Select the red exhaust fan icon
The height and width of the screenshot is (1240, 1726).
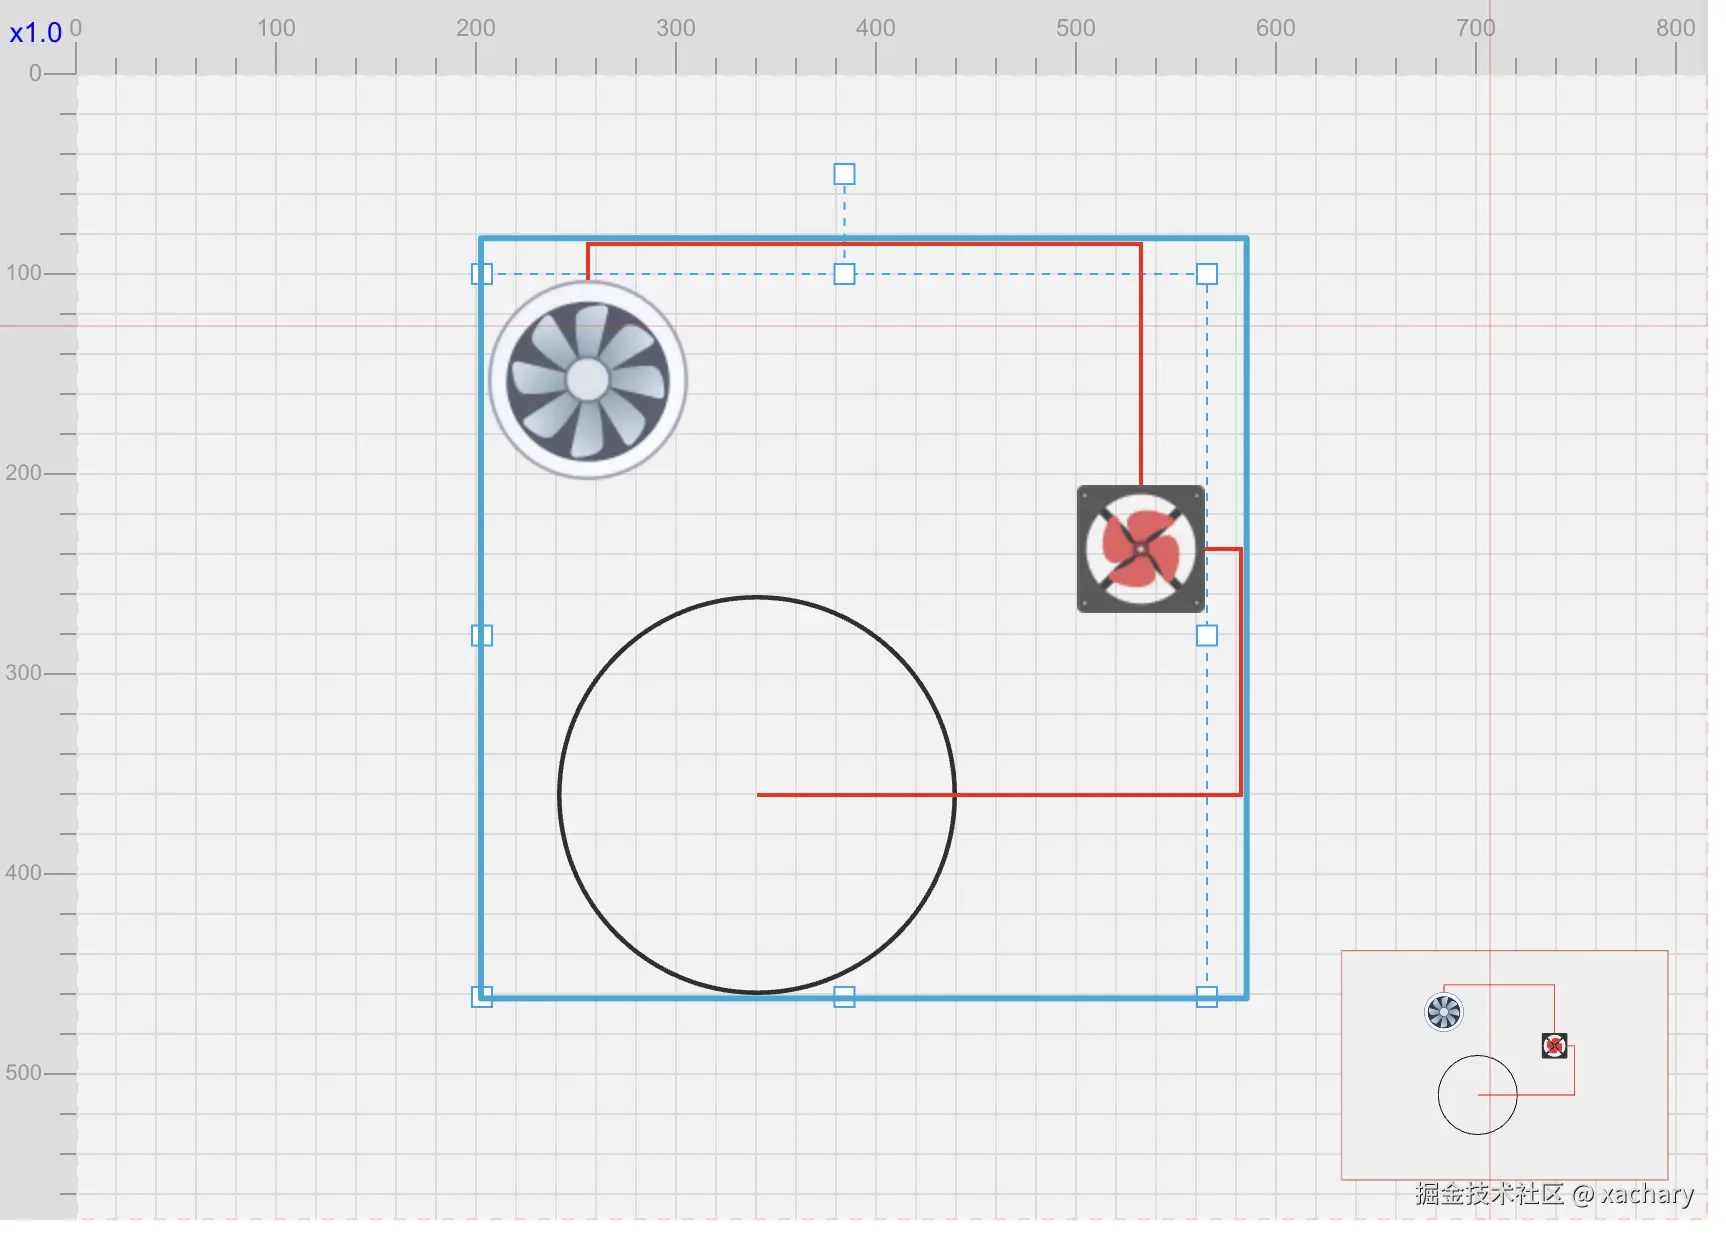pos(1141,549)
